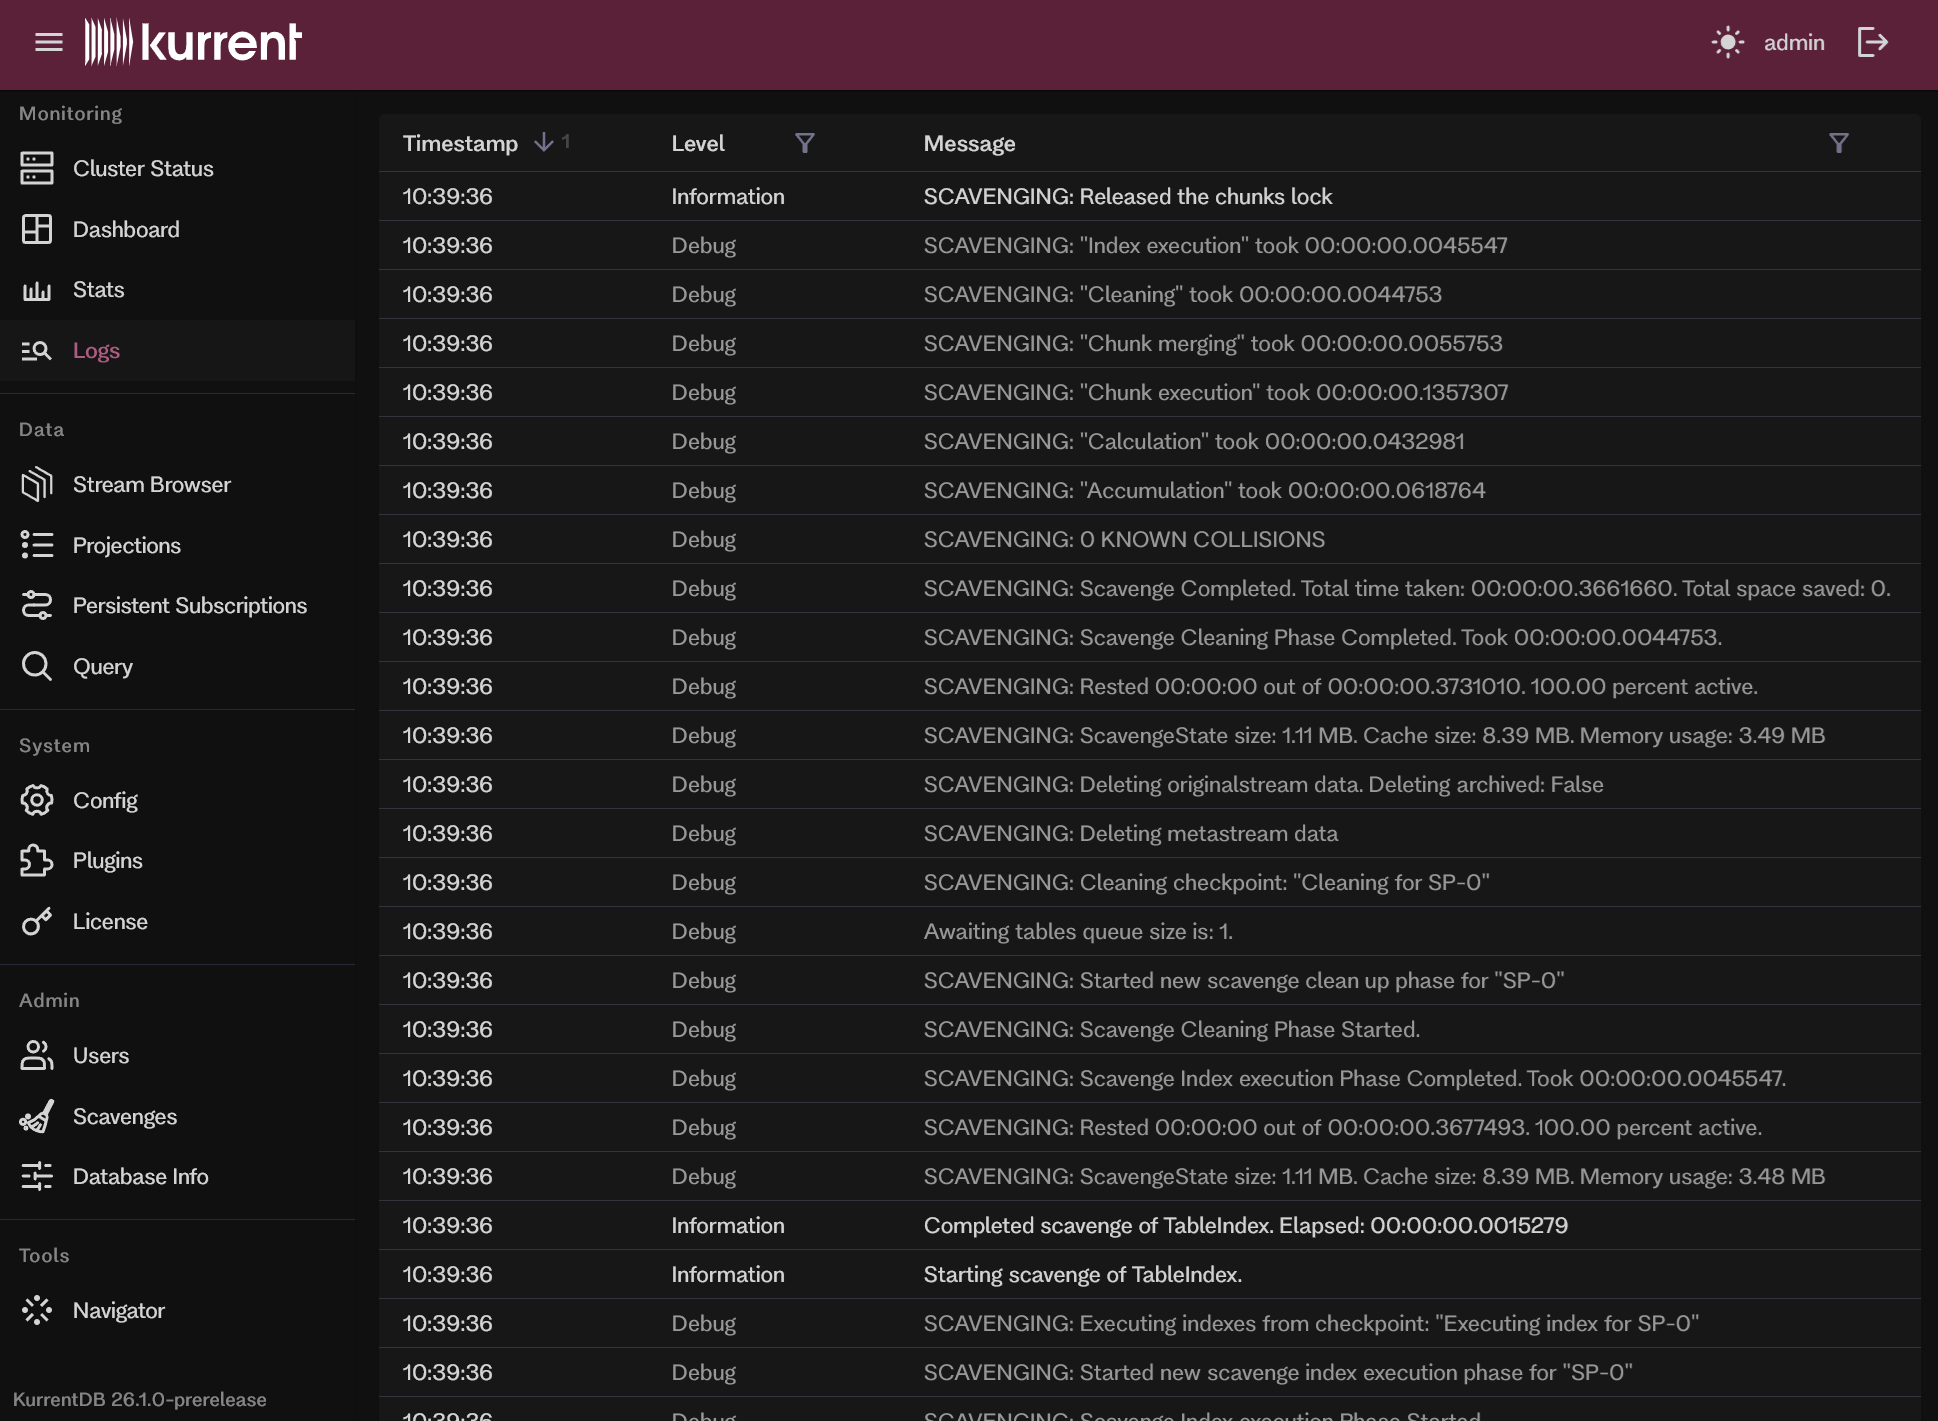
Task: Select 'Released the chunks lock' log row
Action: click(x=1149, y=196)
